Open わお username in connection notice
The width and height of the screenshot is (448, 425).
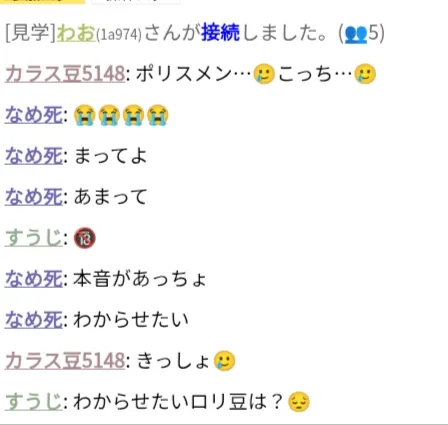pyautogui.click(x=76, y=33)
